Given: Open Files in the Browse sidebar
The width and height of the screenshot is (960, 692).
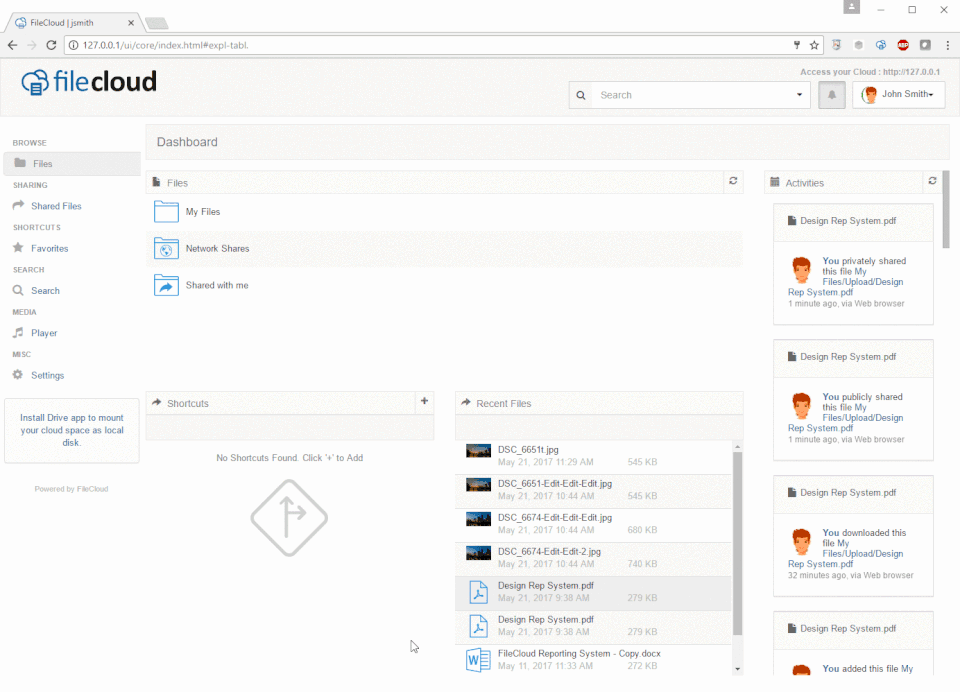Looking at the screenshot, I should [72, 164].
